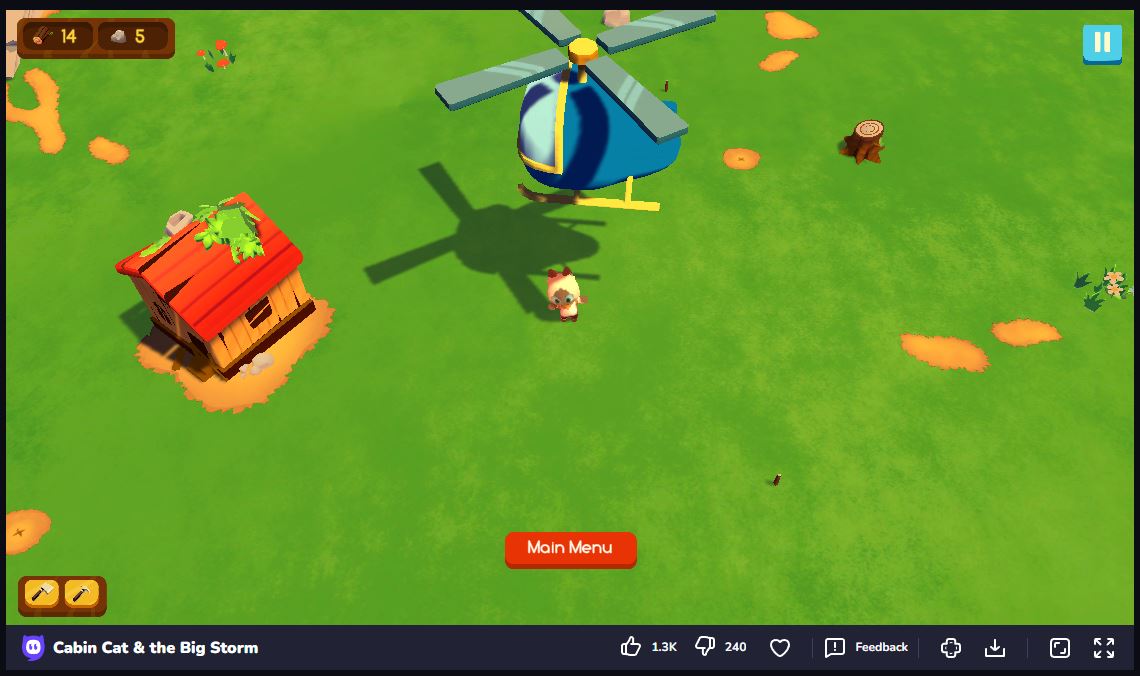Image resolution: width=1140 pixels, height=676 pixels.
Task: Click the Main Menu button
Action: [571, 550]
